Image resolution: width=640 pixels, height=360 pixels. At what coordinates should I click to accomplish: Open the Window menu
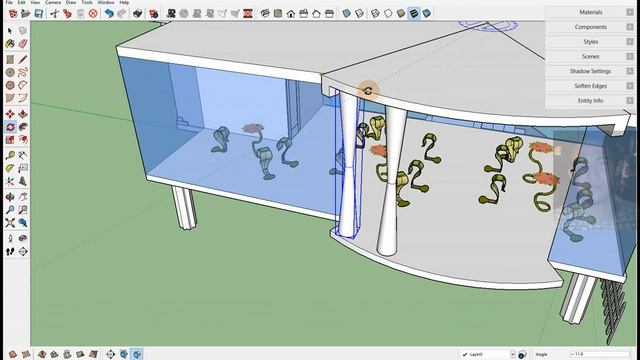click(106, 2)
